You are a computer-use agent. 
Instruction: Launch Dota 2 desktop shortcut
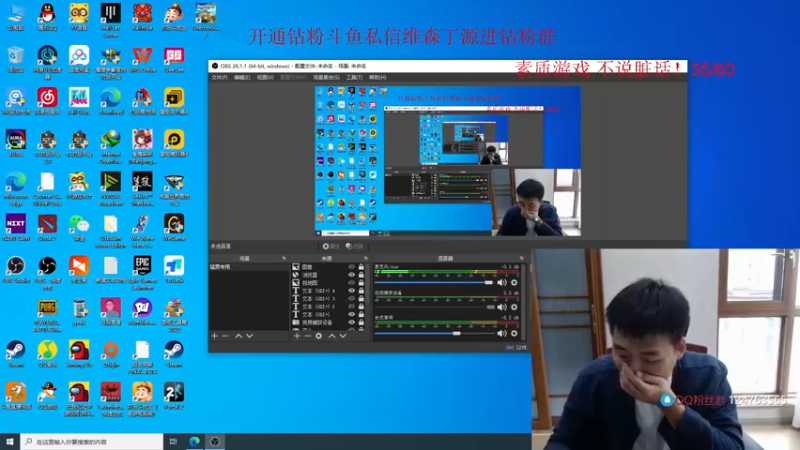[x=47, y=228]
